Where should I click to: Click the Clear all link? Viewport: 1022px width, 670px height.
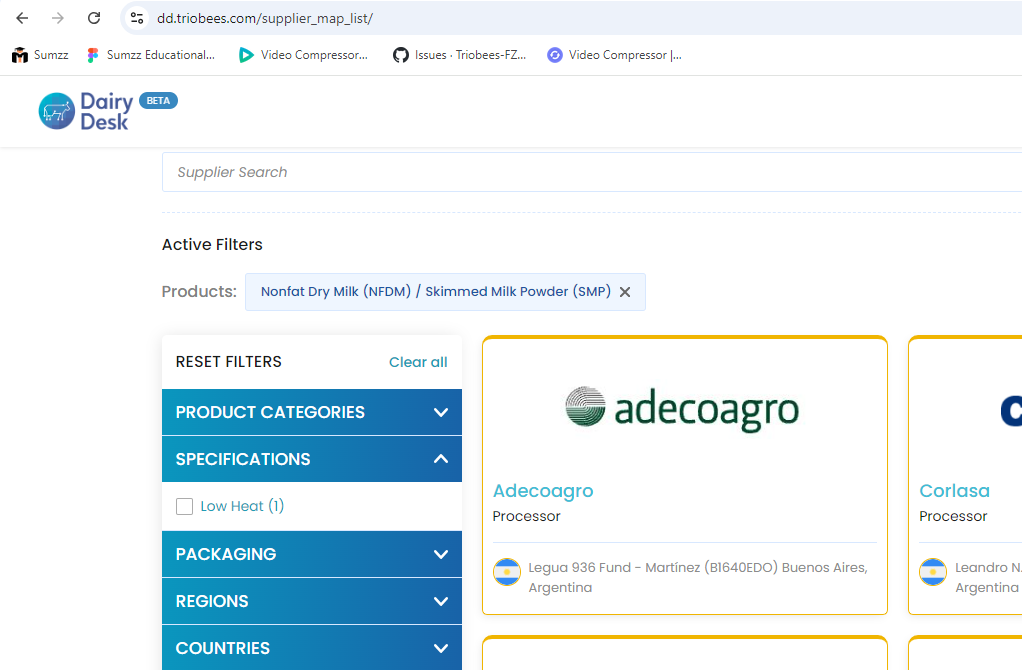click(418, 362)
